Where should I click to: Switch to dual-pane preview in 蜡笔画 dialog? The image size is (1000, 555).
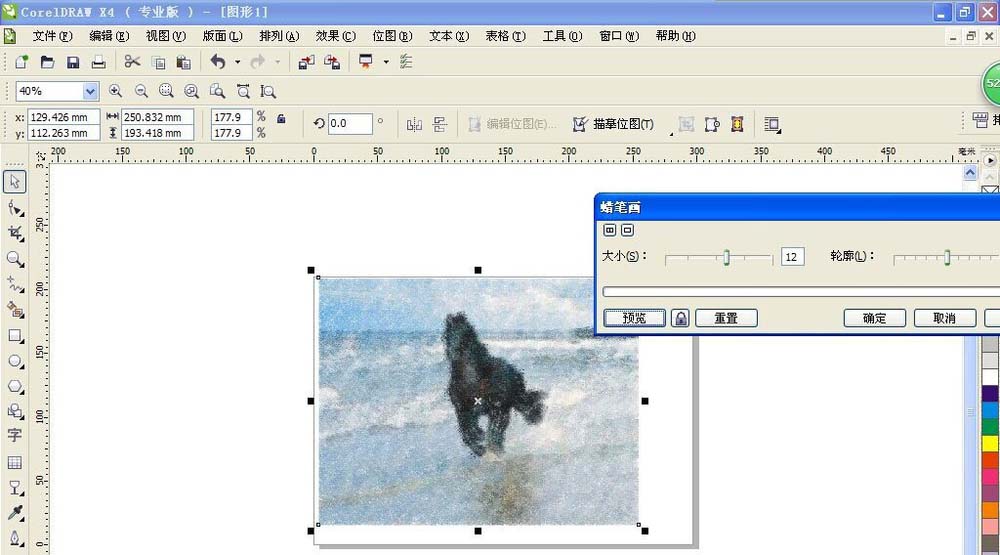(x=610, y=230)
